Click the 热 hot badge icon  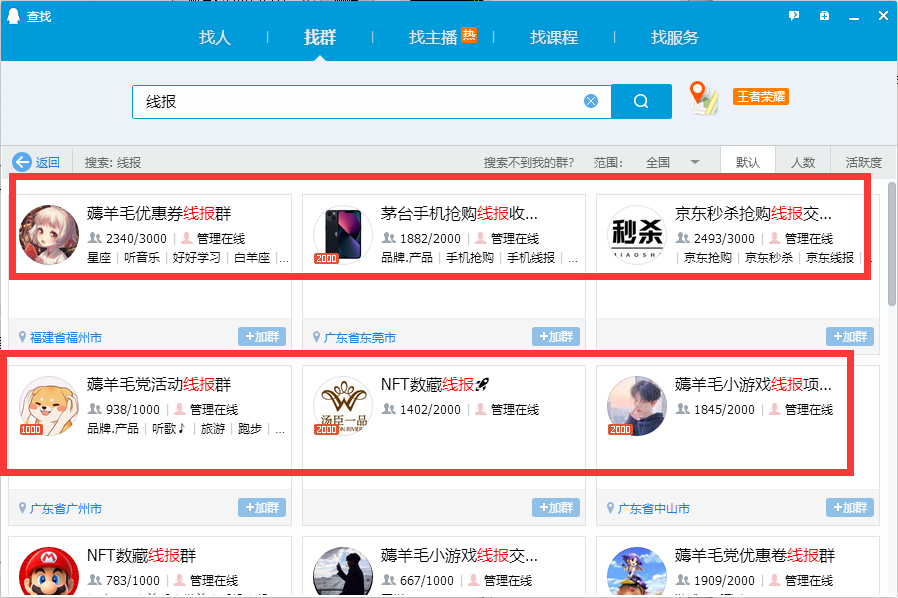click(x=469, y=35)
